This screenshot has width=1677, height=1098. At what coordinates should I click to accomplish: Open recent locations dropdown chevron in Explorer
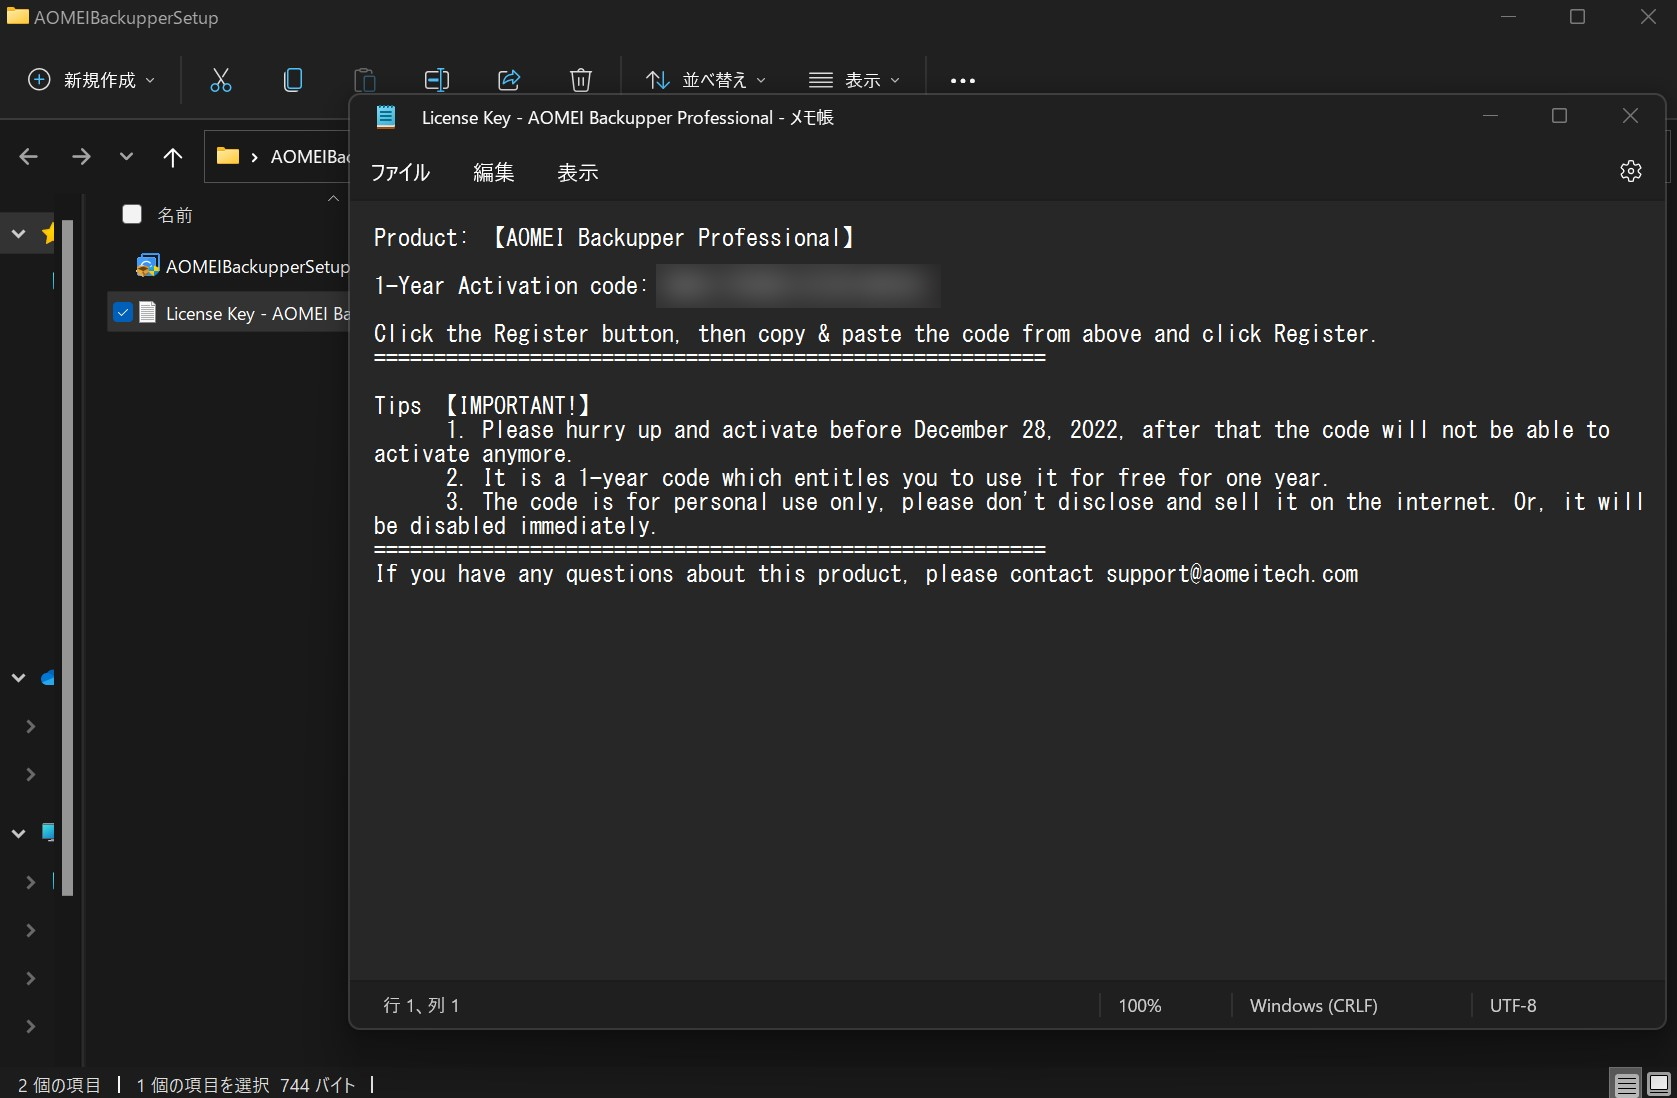[x=126, y=157]
